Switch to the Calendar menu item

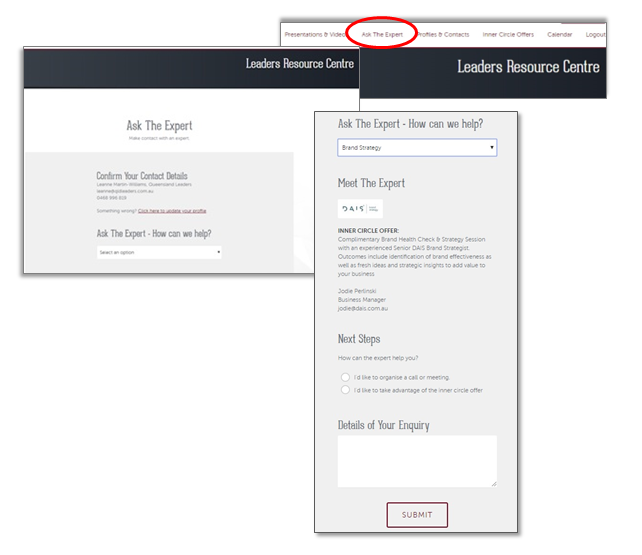coord(560,35)
